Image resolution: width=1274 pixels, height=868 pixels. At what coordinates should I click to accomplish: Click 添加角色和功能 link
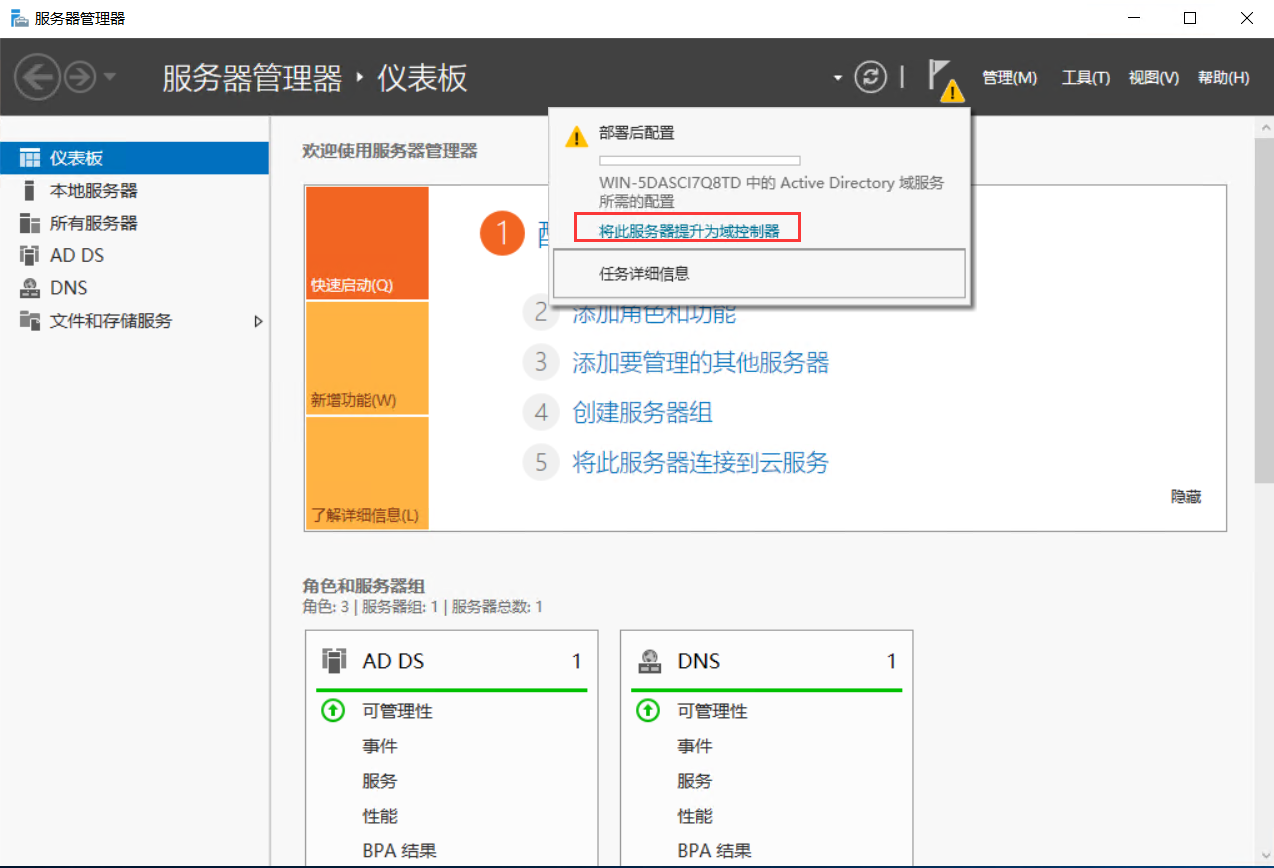click(x=654, y=313)
